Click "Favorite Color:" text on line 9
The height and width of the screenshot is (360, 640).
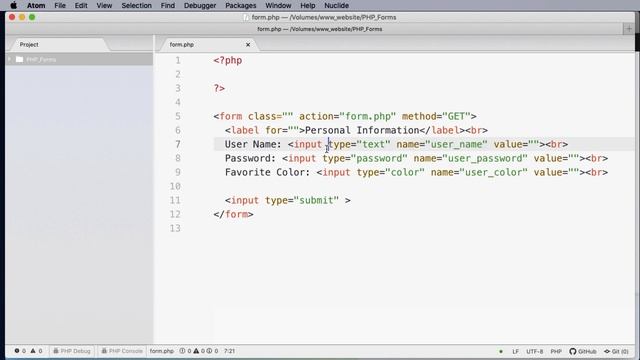pos(268,172)
